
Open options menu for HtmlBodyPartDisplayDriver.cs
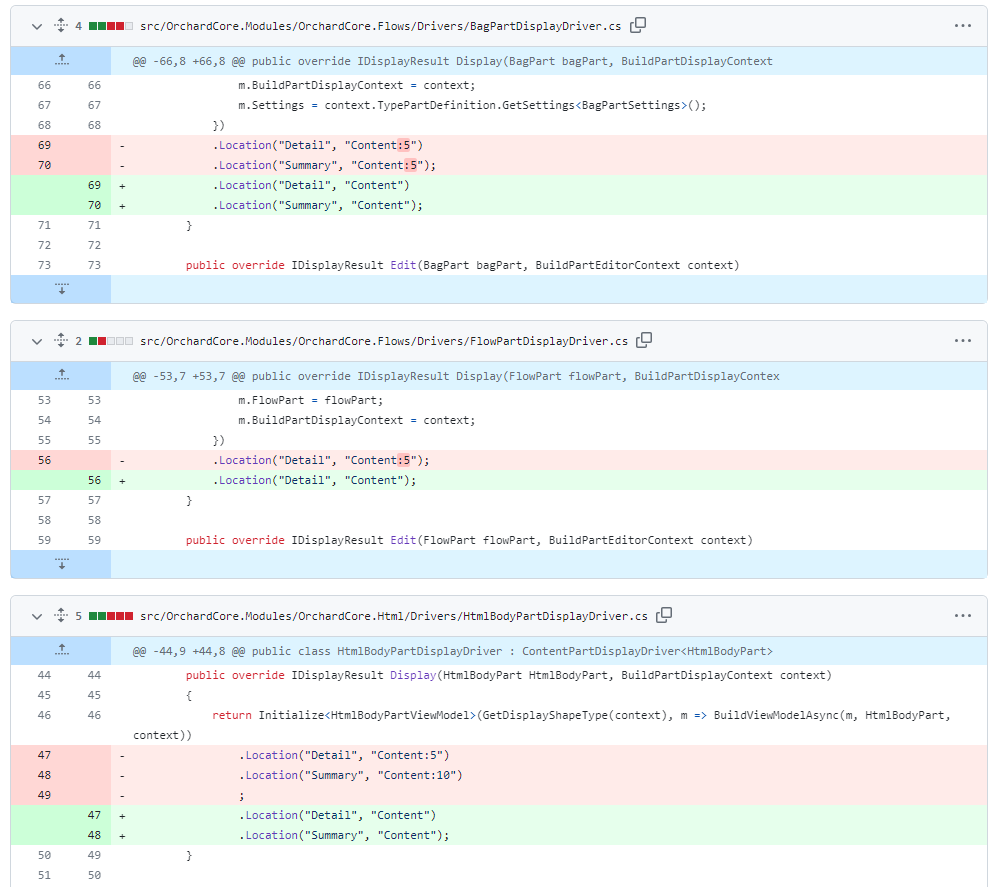[962, 616]
